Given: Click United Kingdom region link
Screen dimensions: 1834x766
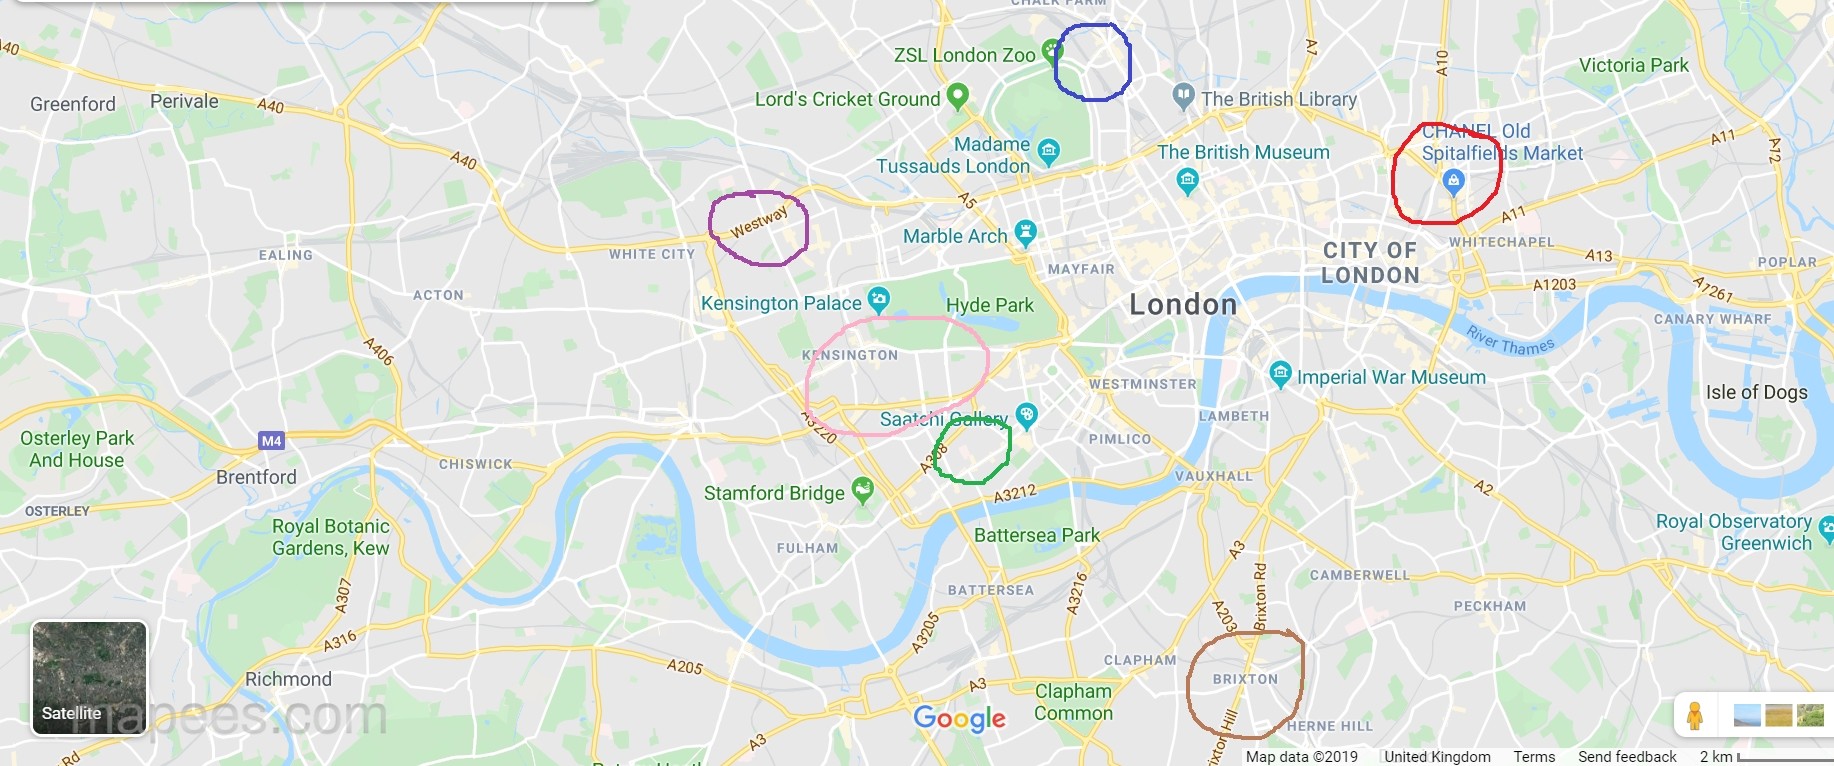Looking at the screenshot, I should [x=1437, y=756].
